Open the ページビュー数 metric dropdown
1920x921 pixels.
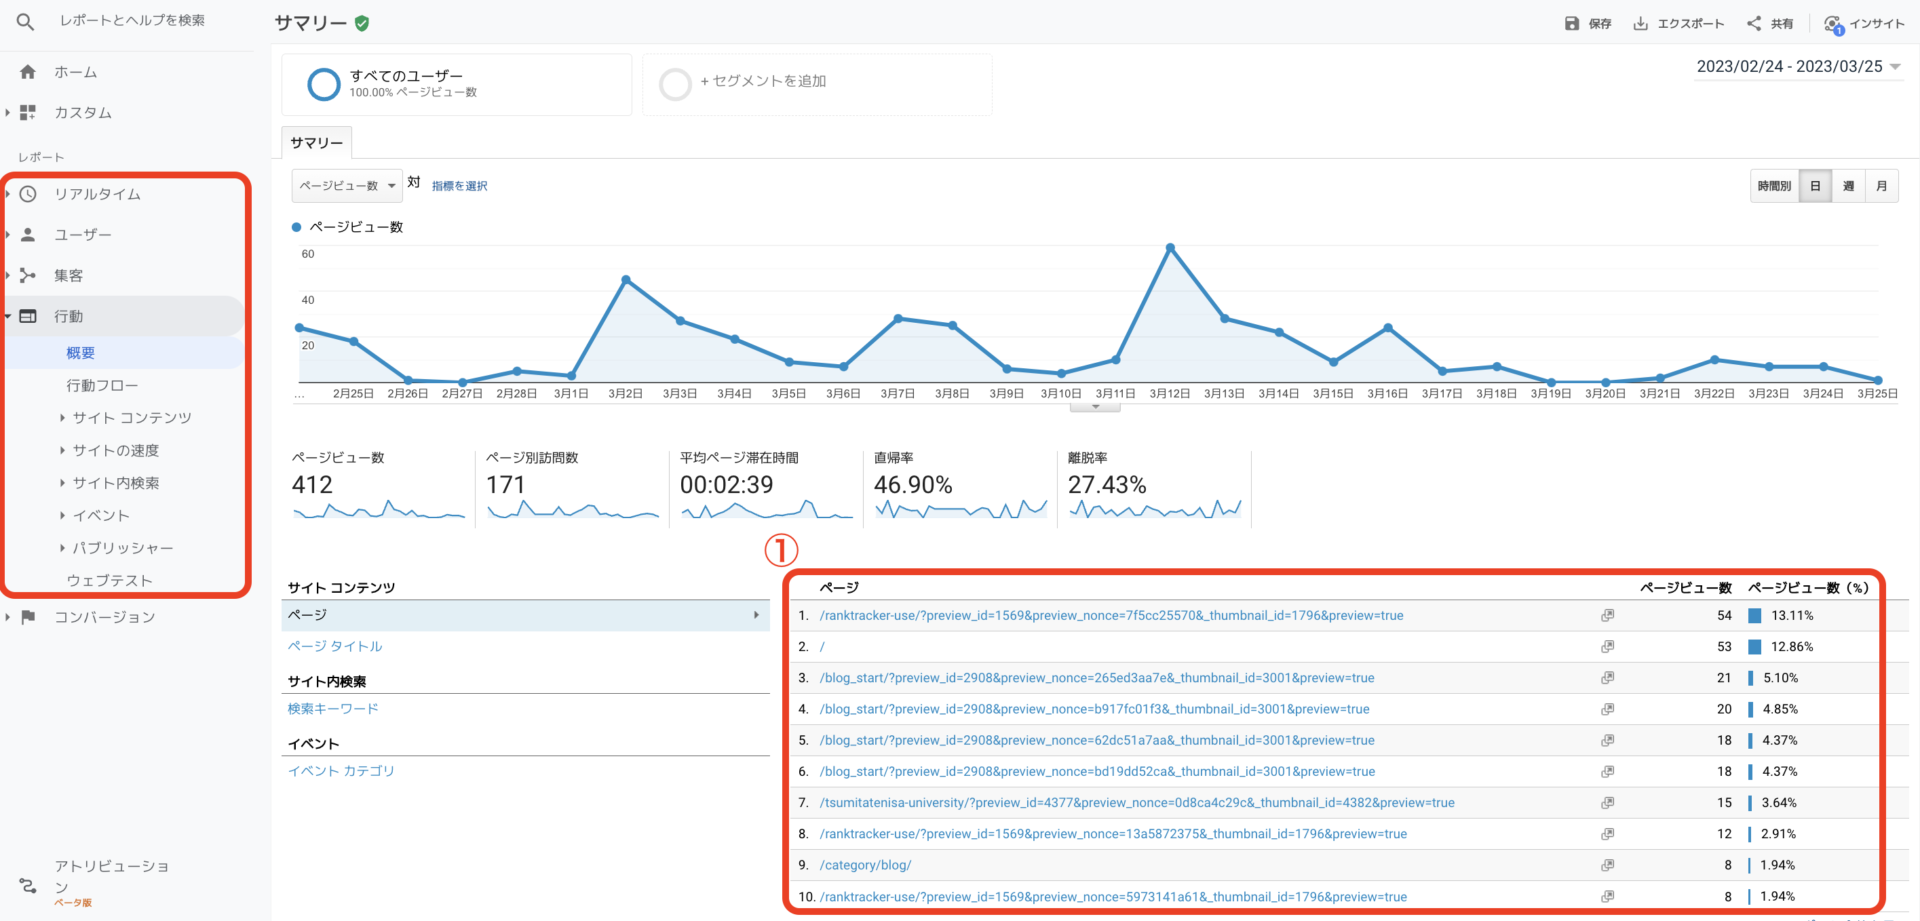pos(347,186)
